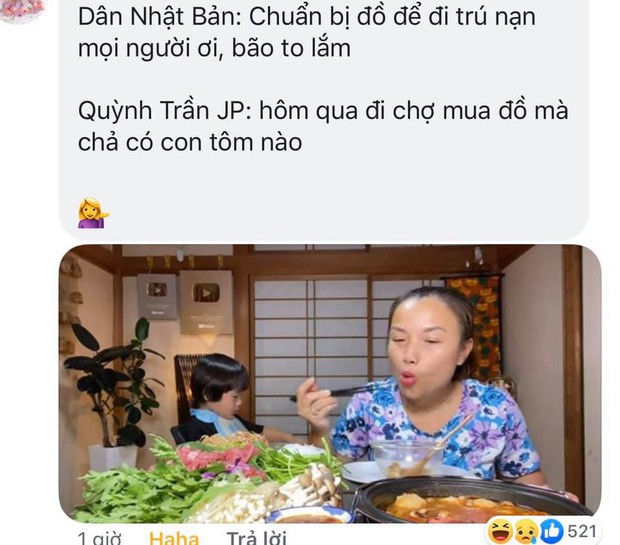Open the attached hot pot photo

coord(330,384)
